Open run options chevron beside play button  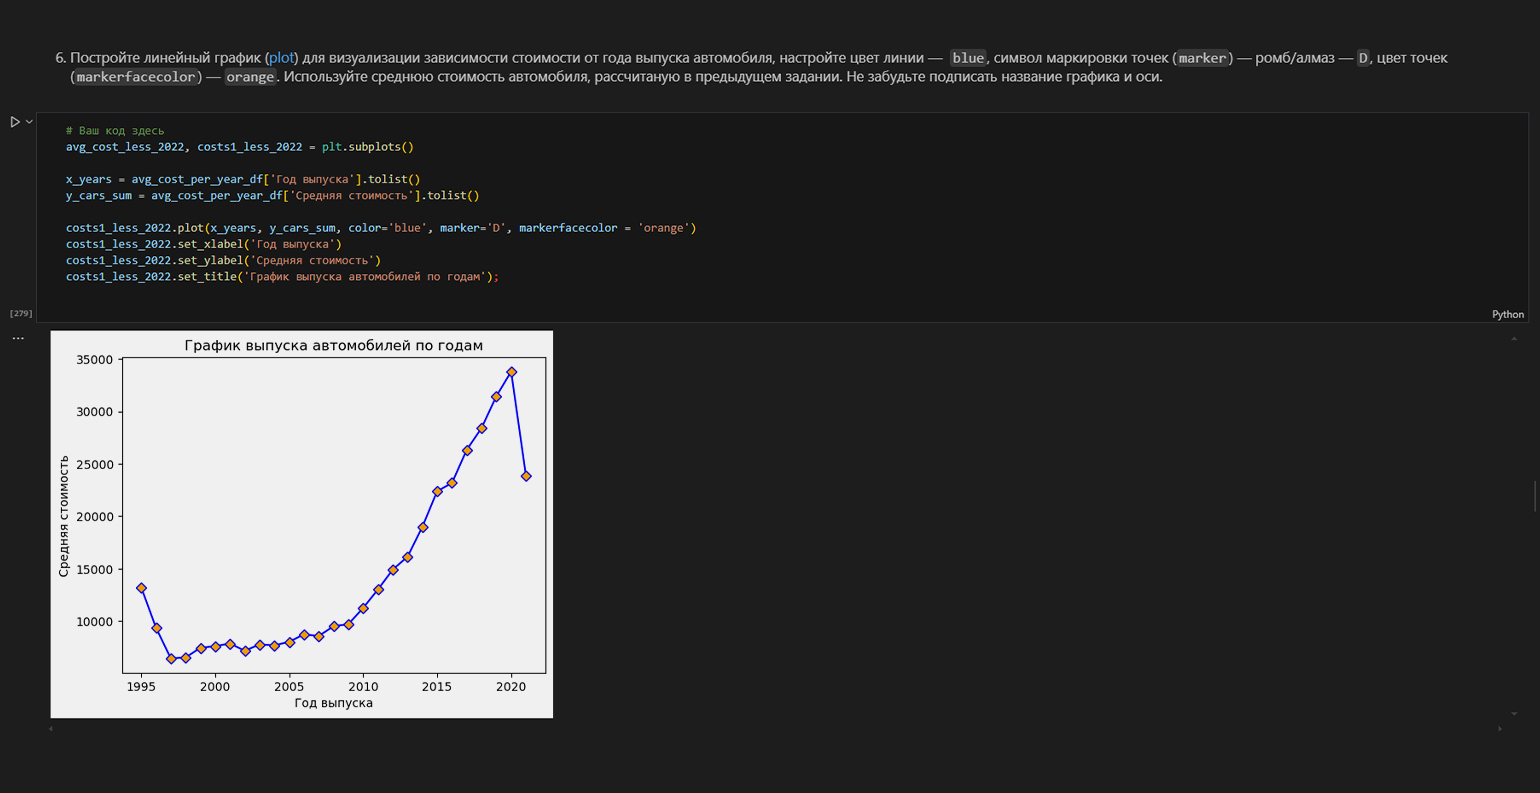[29, 122]
